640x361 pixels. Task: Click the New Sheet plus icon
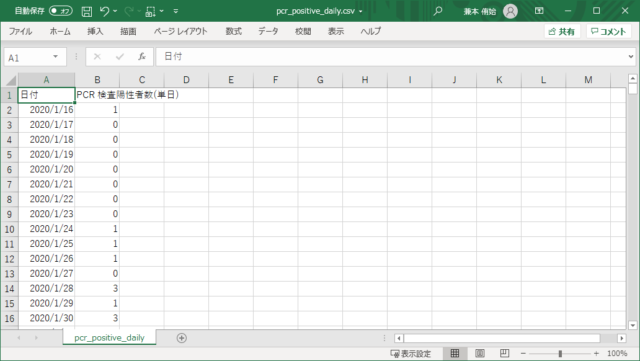pos(182,338)
